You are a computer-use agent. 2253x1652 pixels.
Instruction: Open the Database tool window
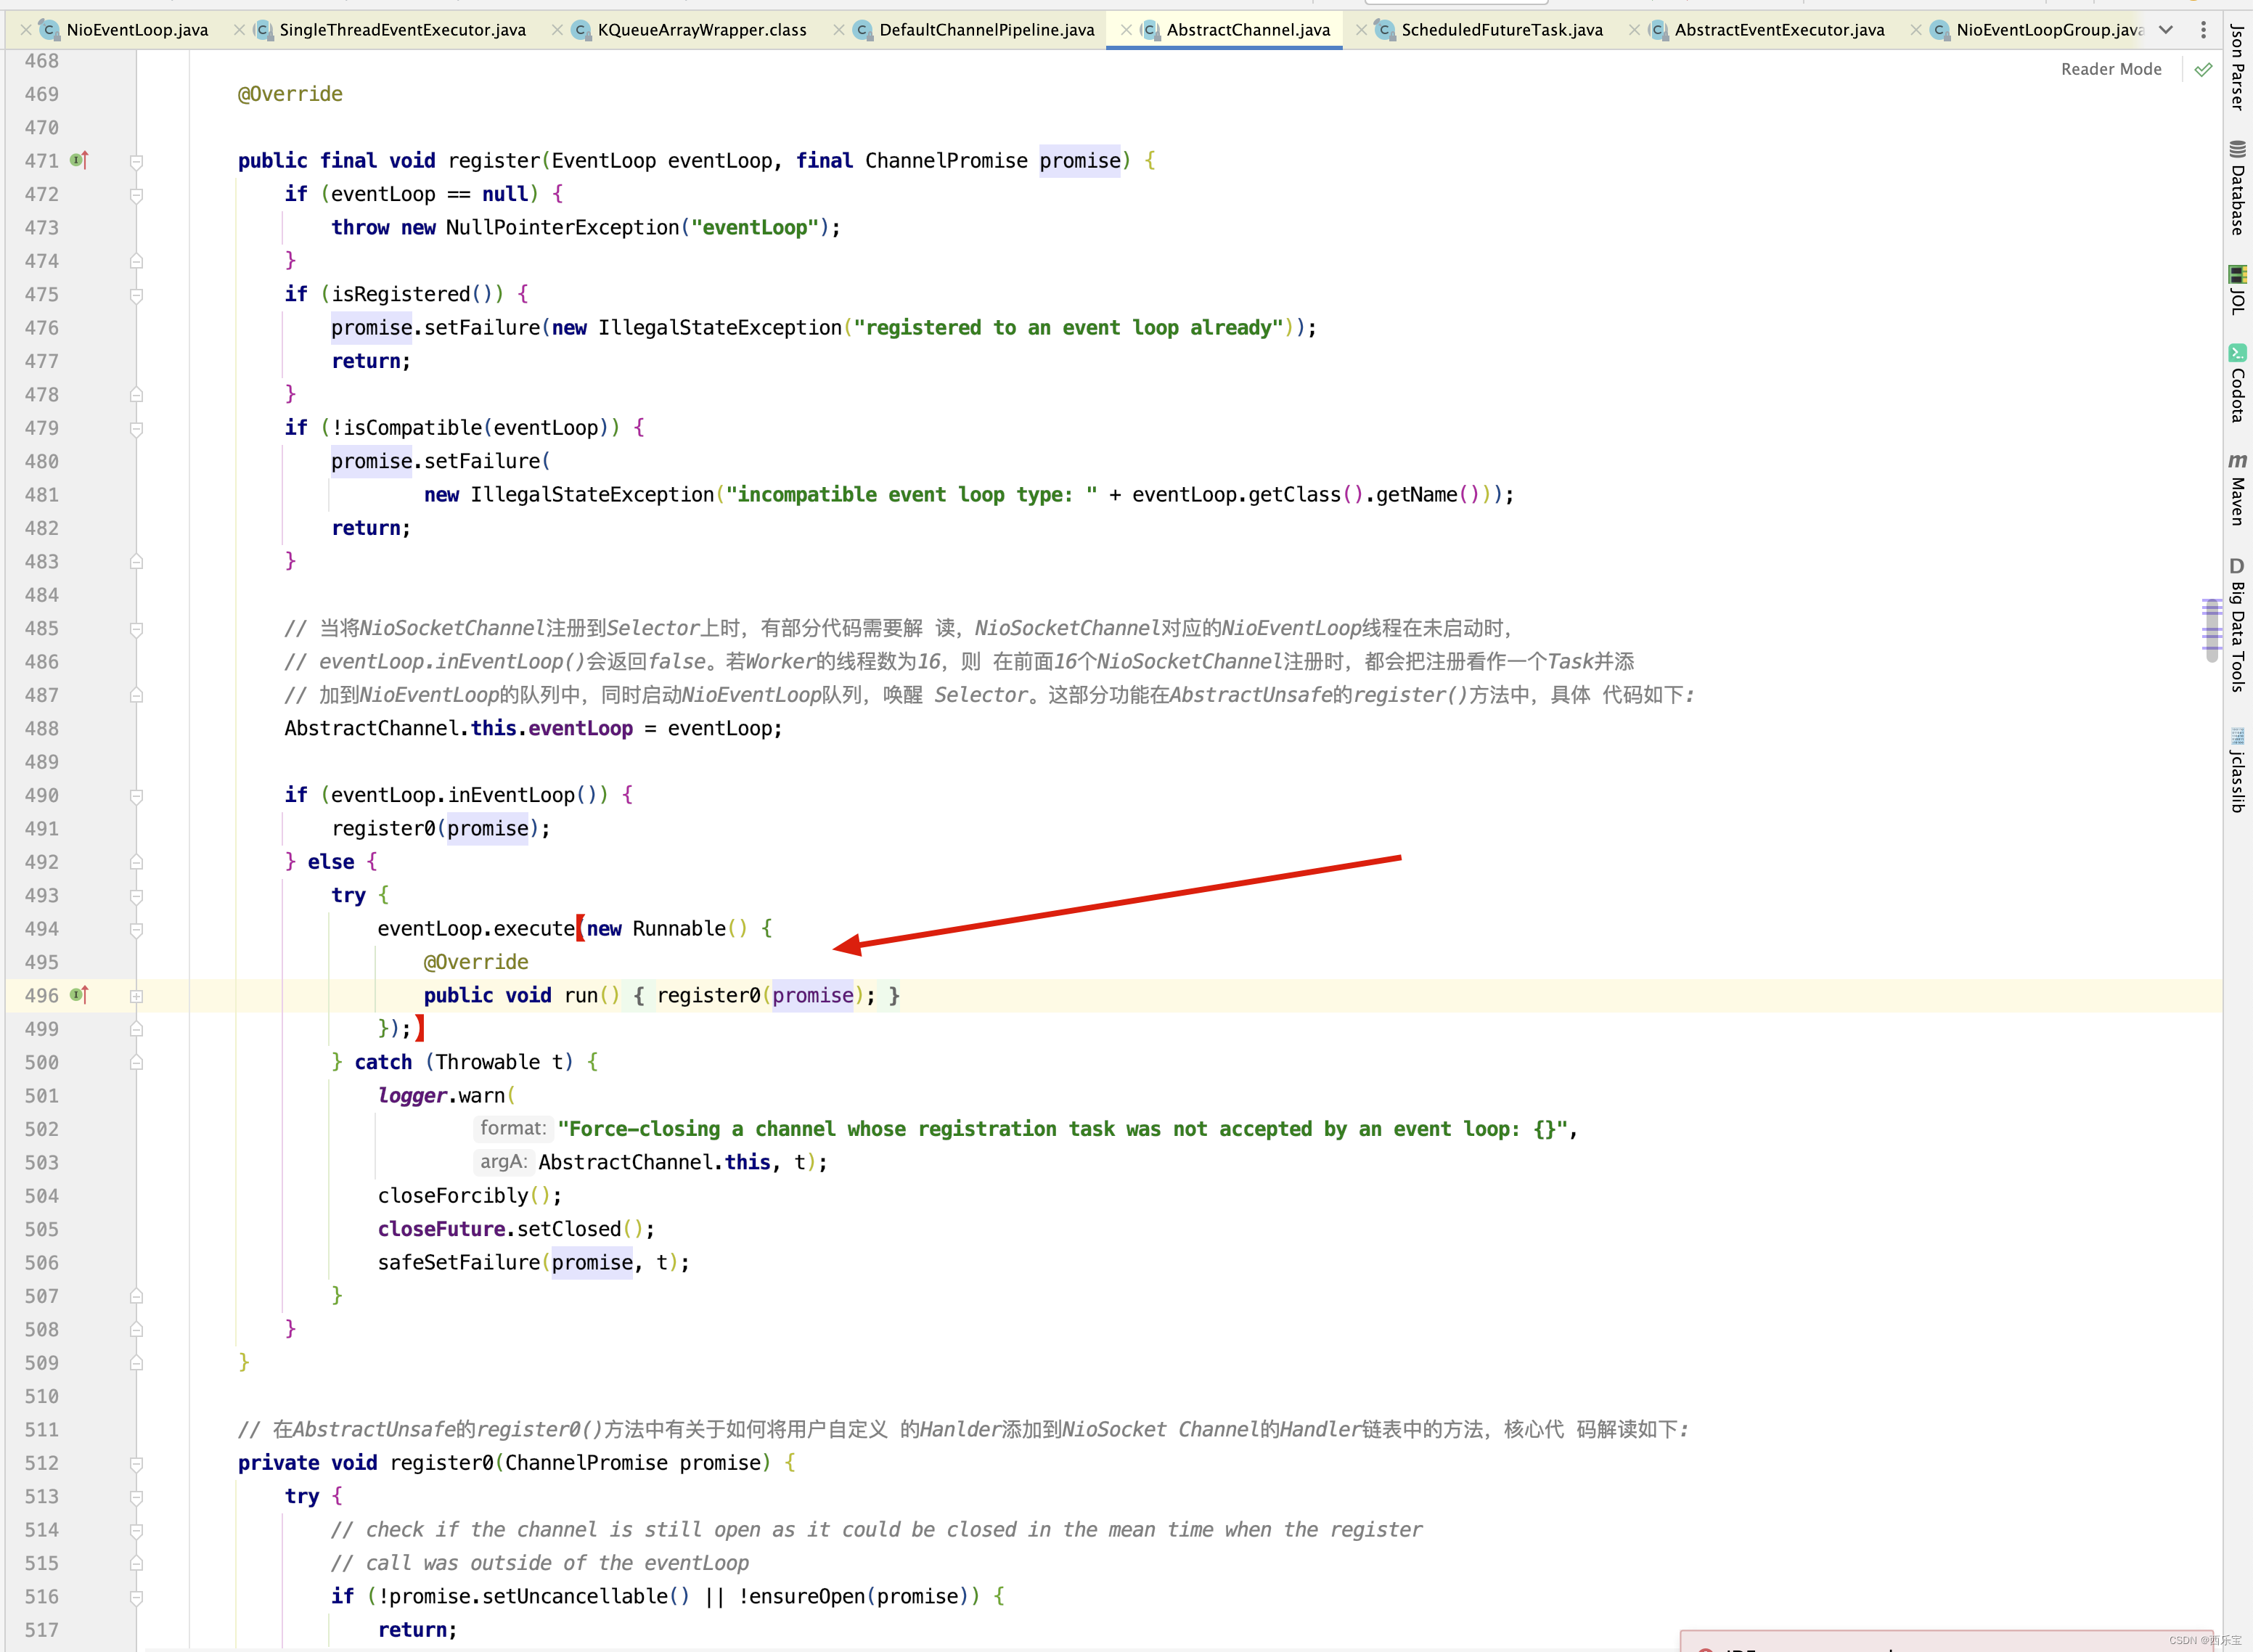coord(2237,190)
